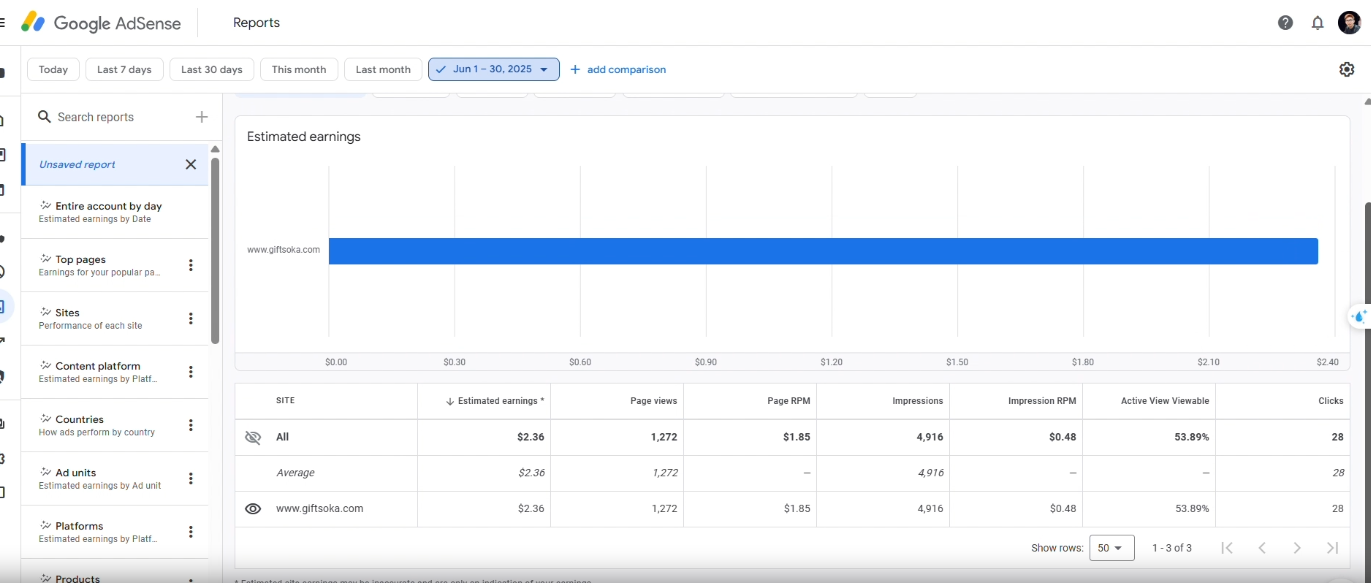Click the add comparison link
Image resolution: width=1371 pixels, height=583 pixels.
pos(626,69)
